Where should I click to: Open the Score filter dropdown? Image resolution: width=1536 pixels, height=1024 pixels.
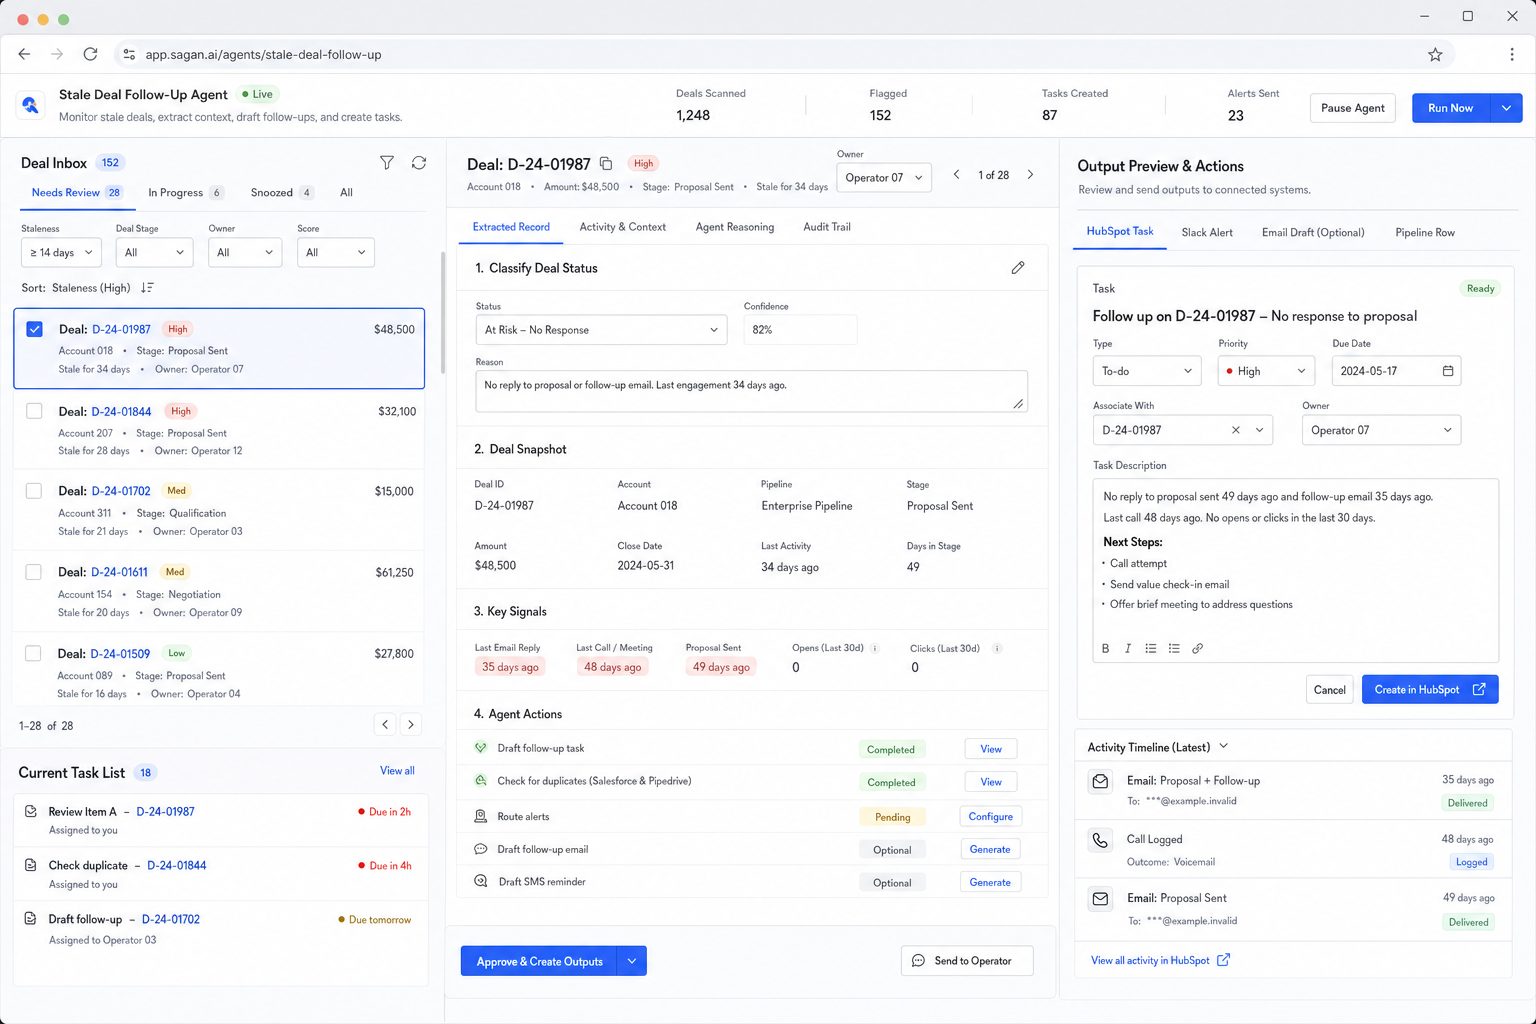pyautogui.click(x=335, y=253)
